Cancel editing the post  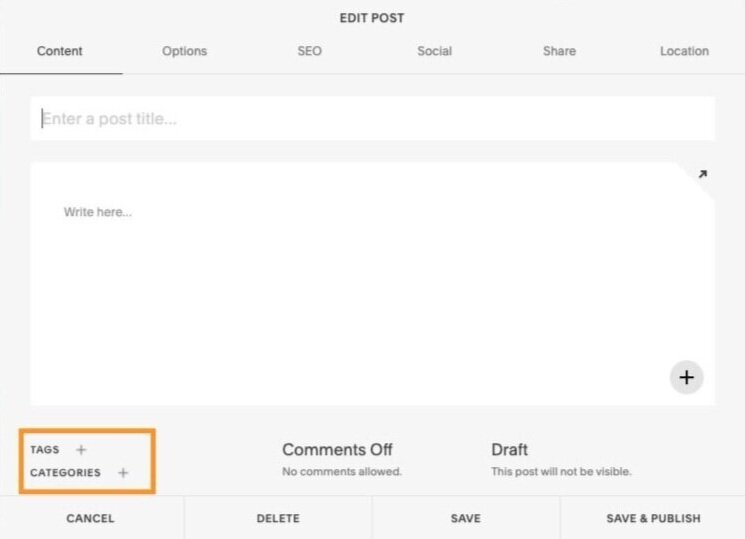click(x=90, y=518)
